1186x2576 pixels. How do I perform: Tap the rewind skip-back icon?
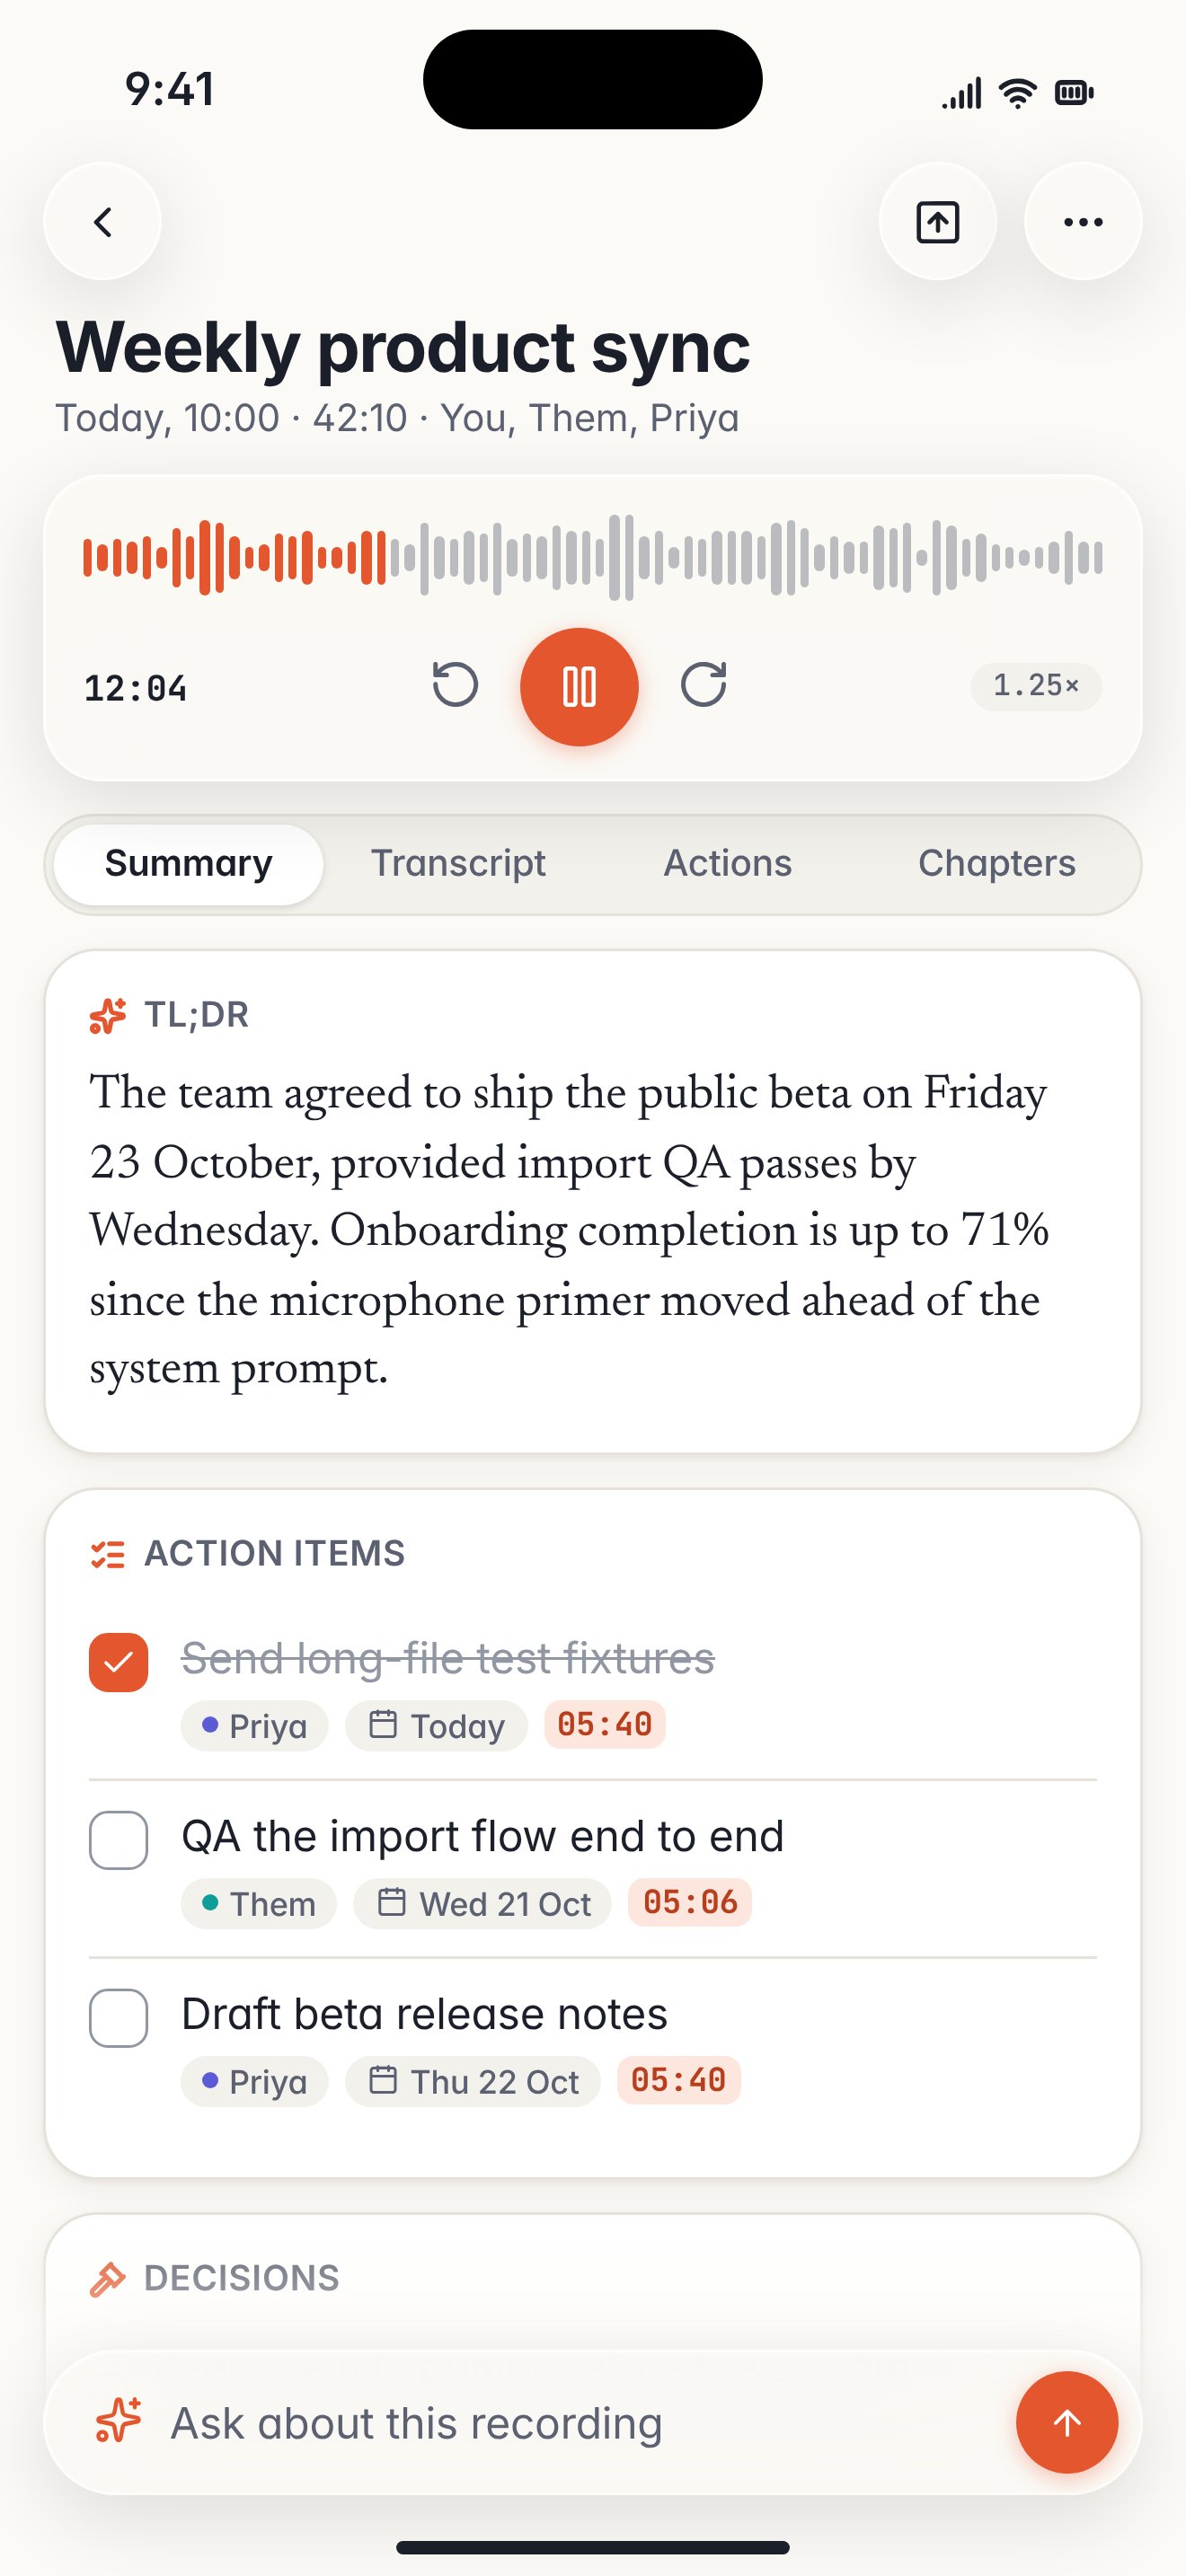click(455, 686)
